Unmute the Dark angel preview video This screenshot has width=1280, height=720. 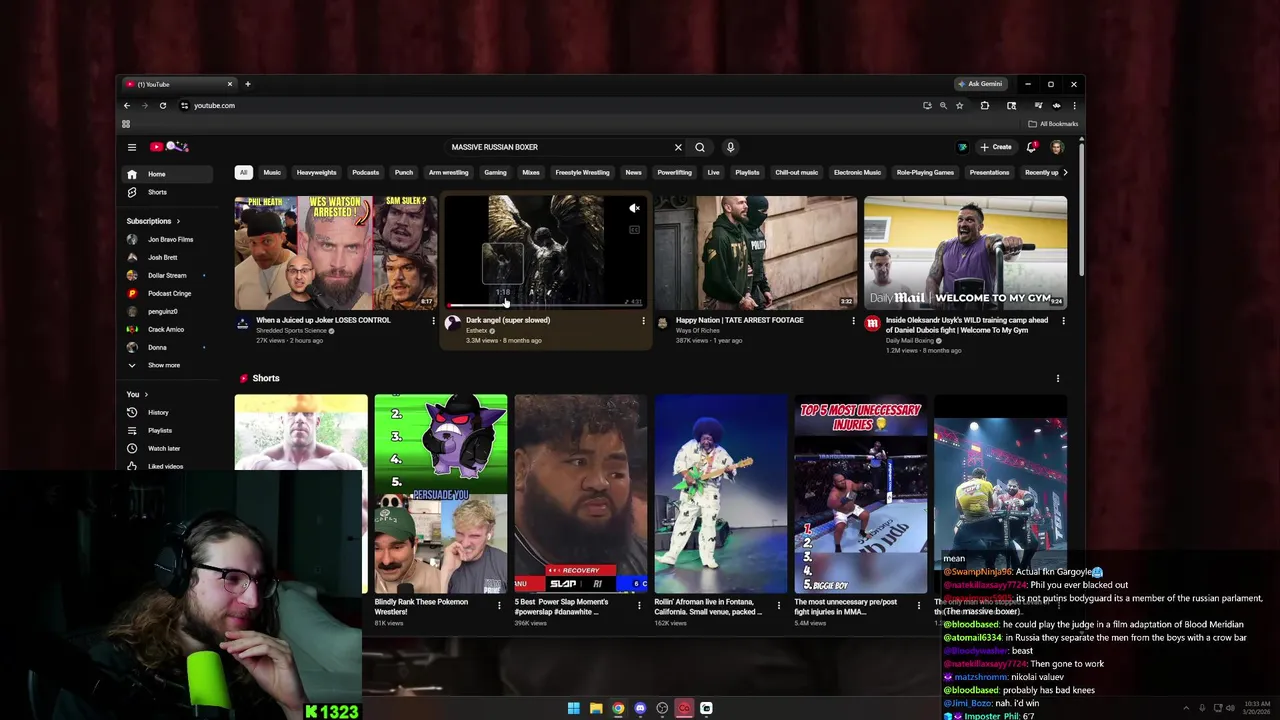tap(634, 209)
